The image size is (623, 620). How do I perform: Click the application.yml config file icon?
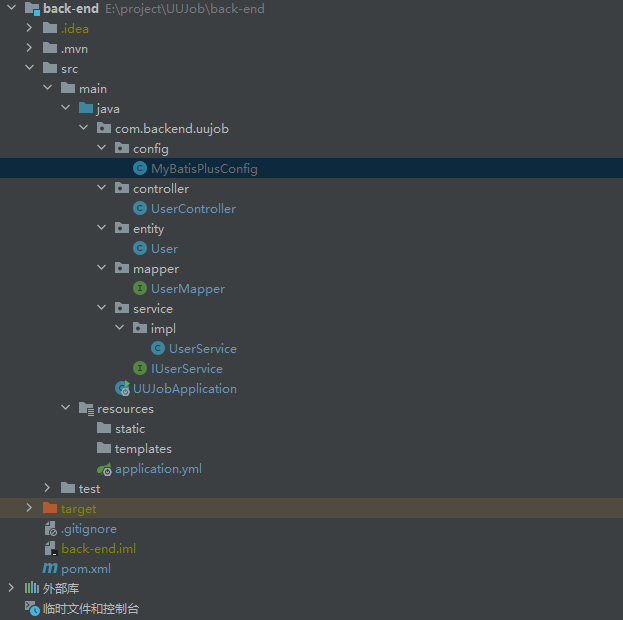click(x=104, y=469)
